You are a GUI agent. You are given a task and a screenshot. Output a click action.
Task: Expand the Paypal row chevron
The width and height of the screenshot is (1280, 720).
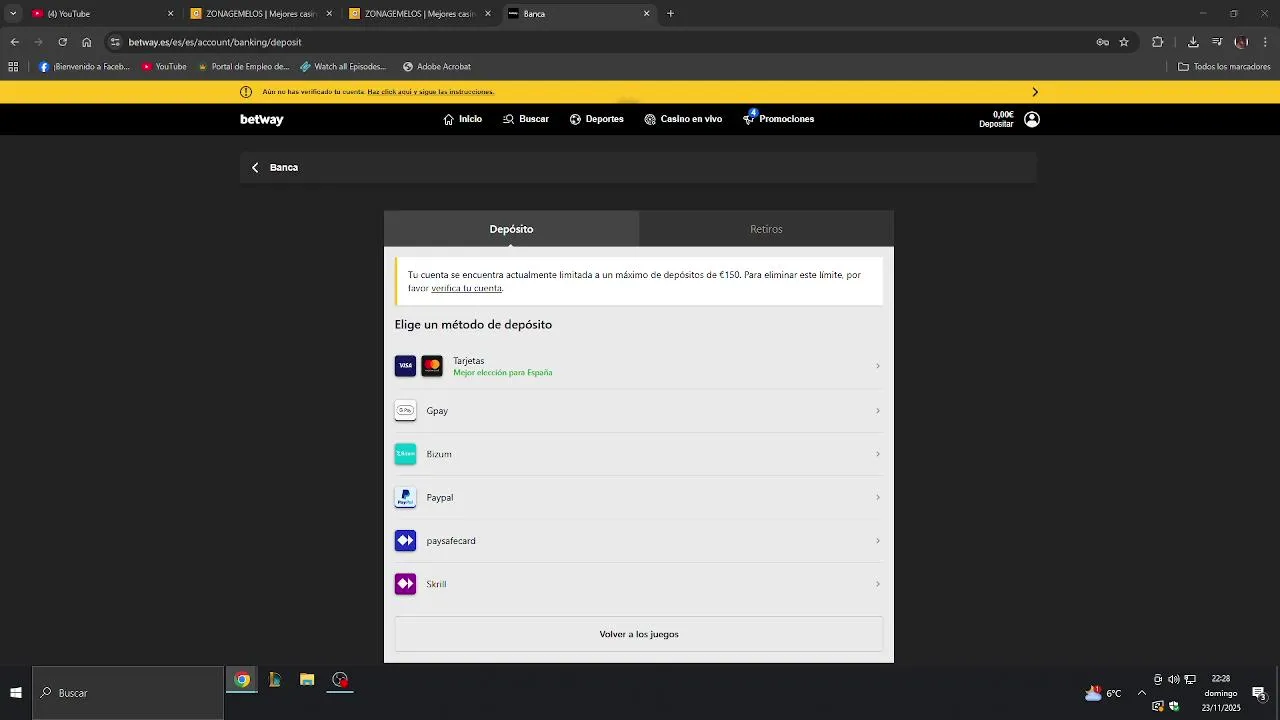[x=878, y=497]
